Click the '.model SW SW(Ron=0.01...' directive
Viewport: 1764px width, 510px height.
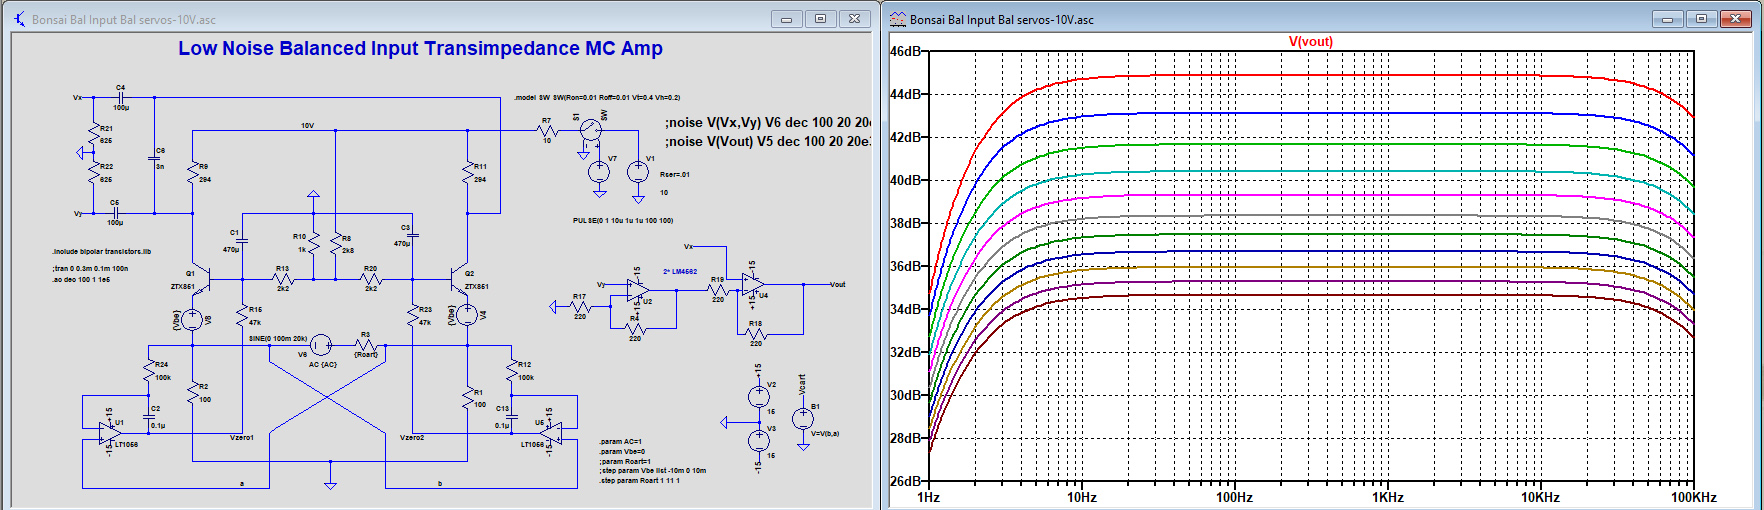597,98
